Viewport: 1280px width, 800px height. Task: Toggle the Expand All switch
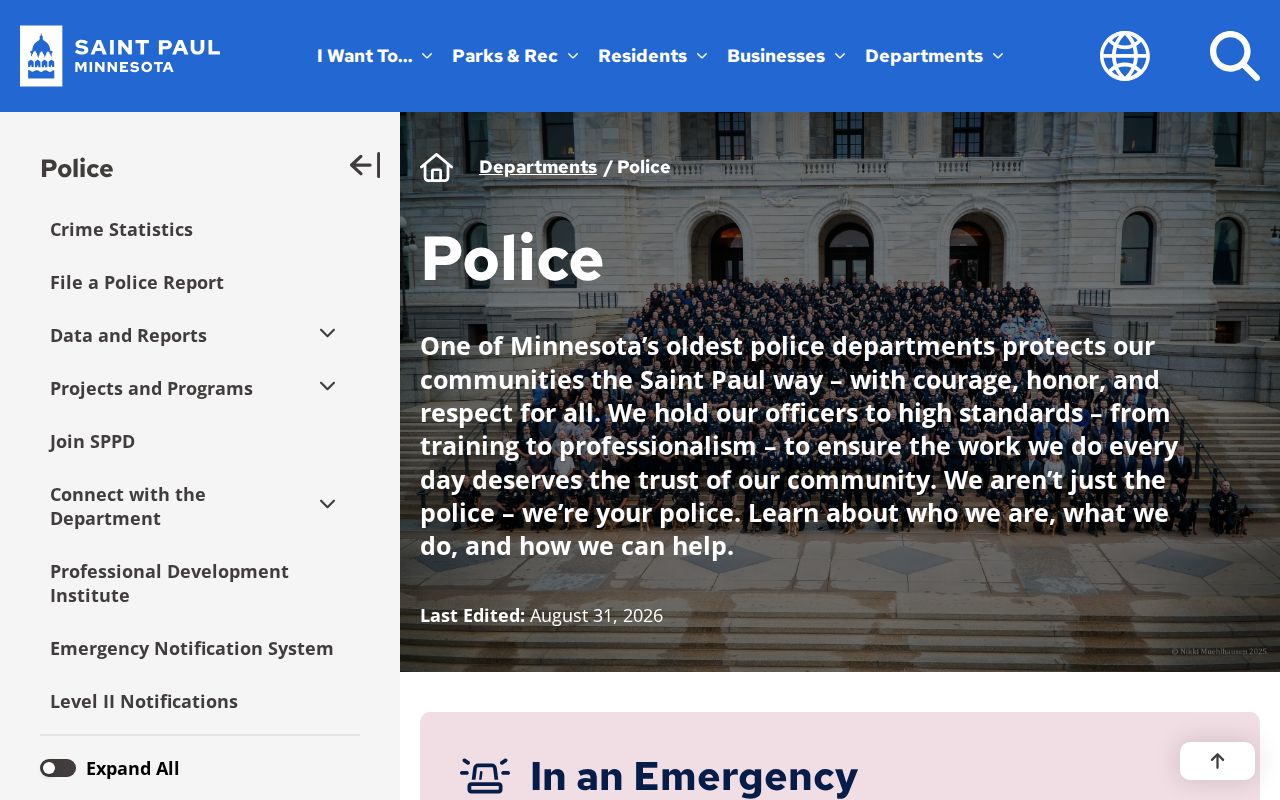(58, 768)
